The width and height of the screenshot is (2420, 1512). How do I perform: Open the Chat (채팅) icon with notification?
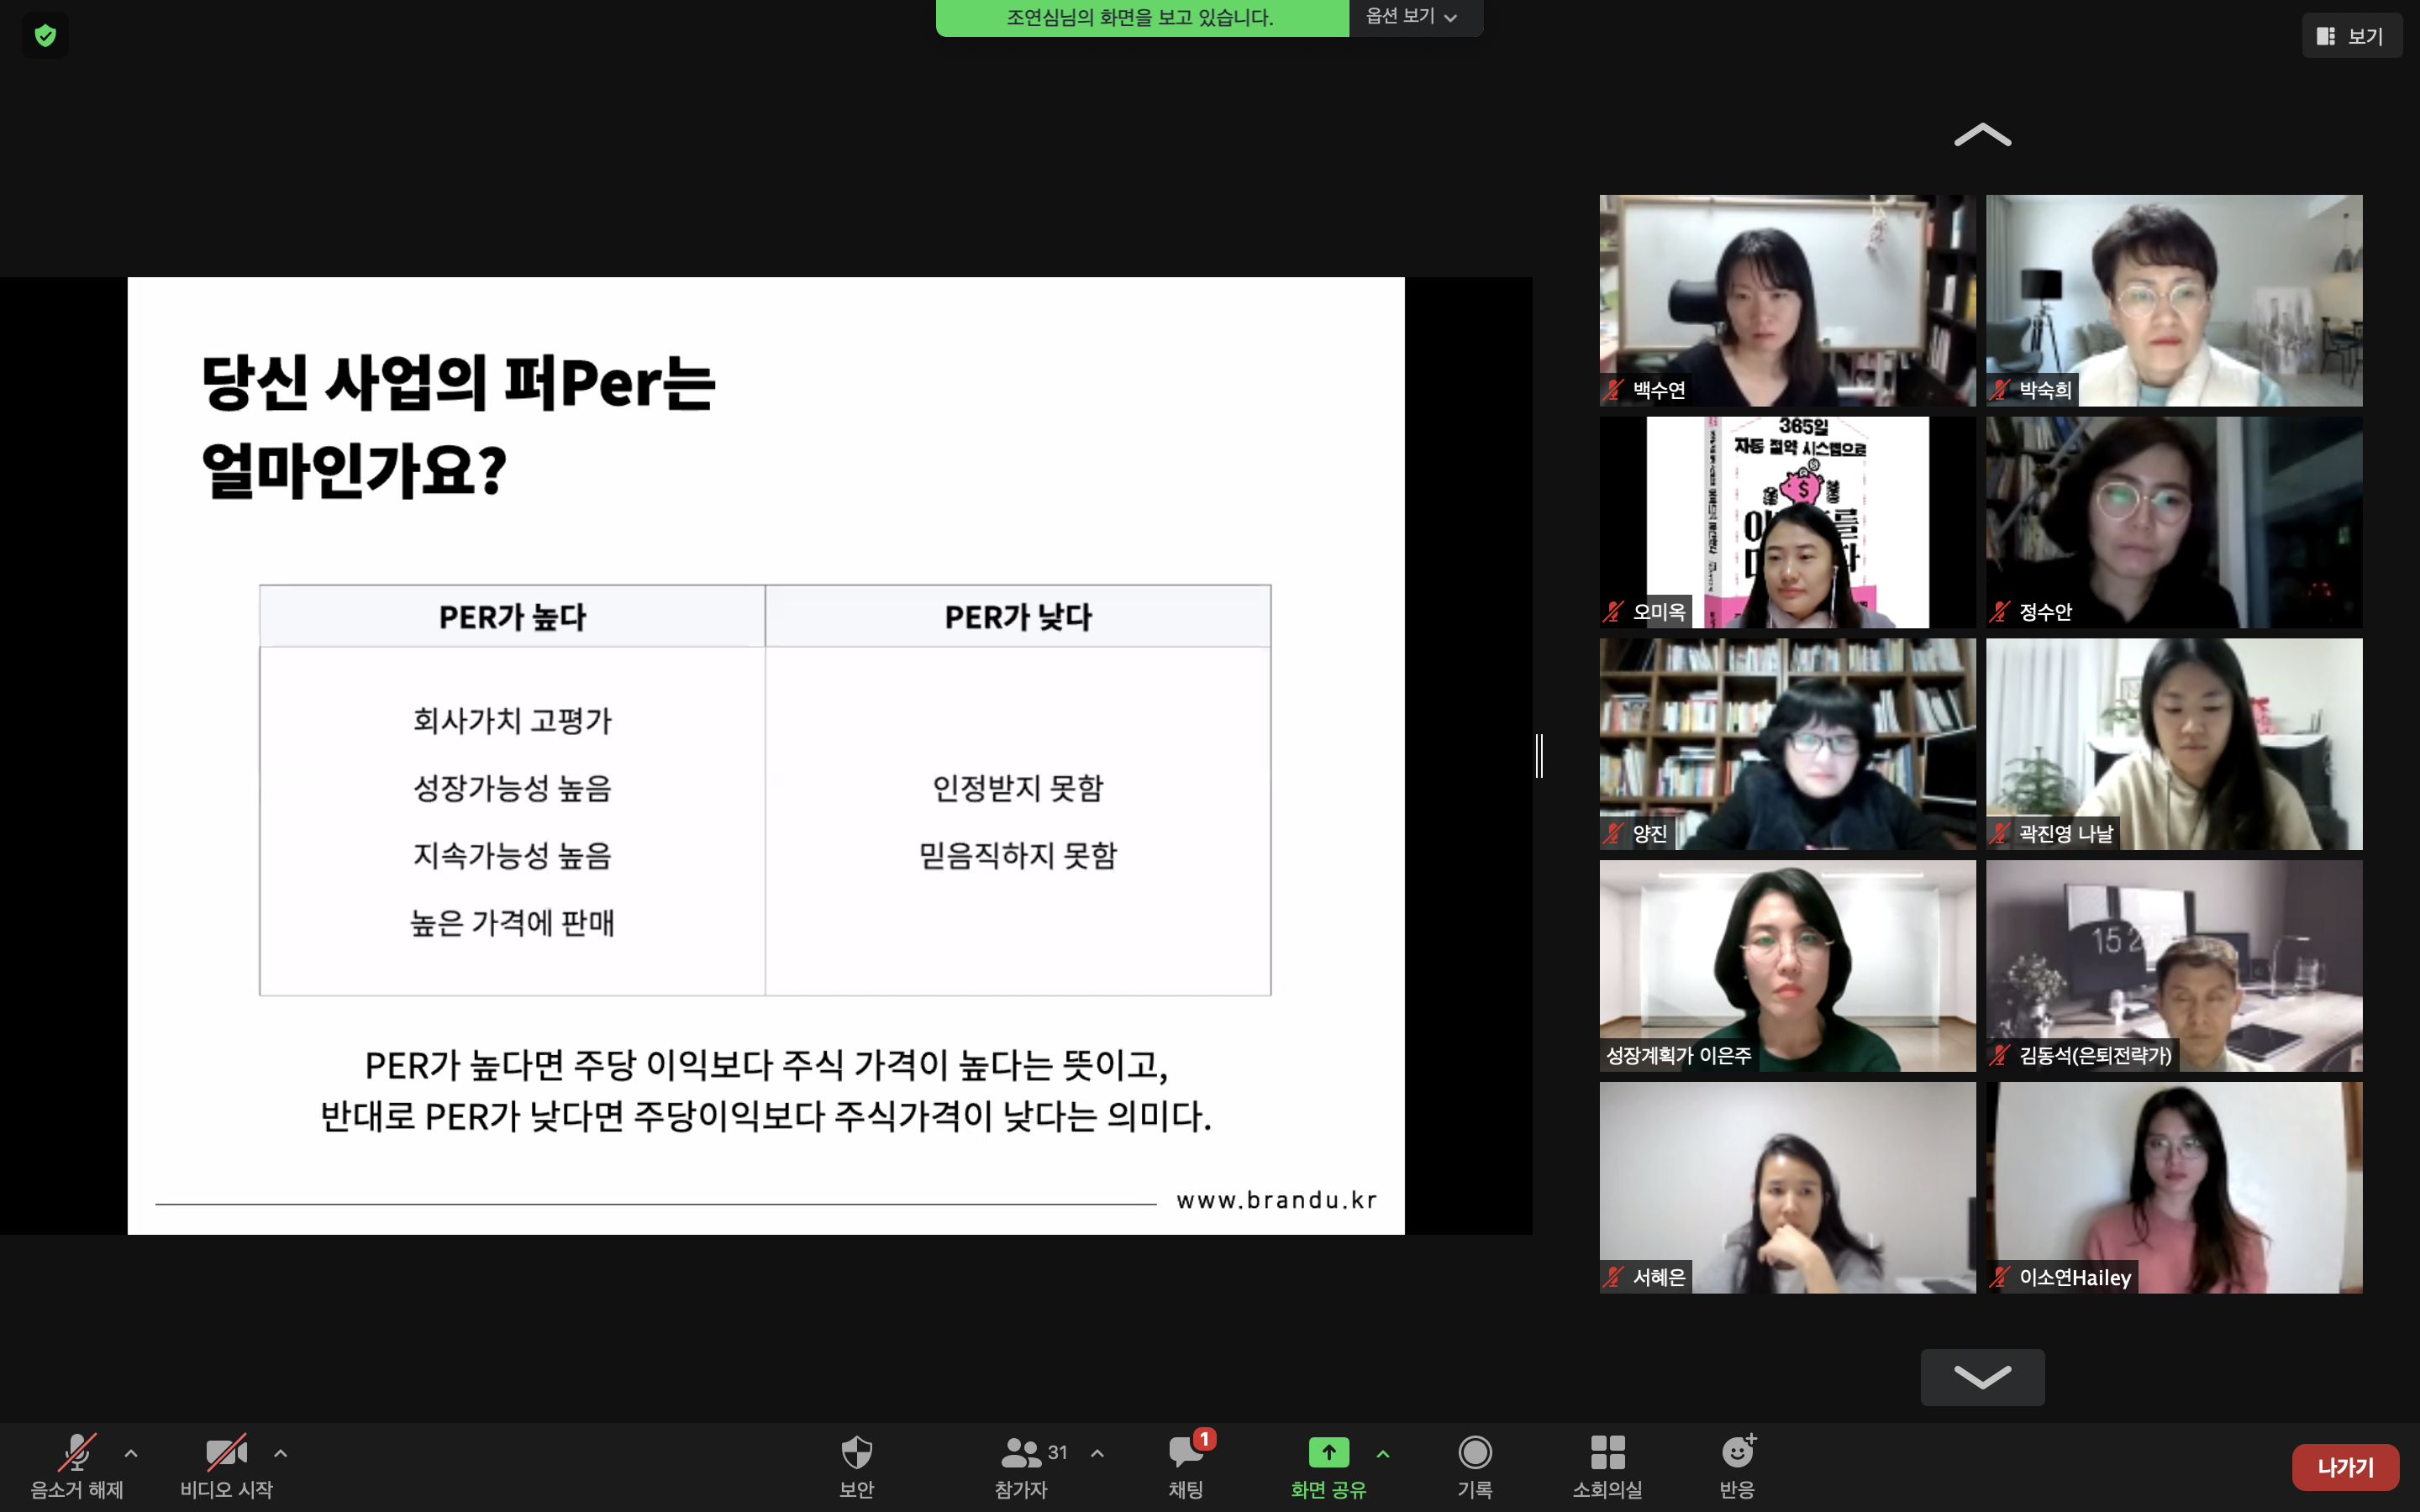pos(1186,1453)
